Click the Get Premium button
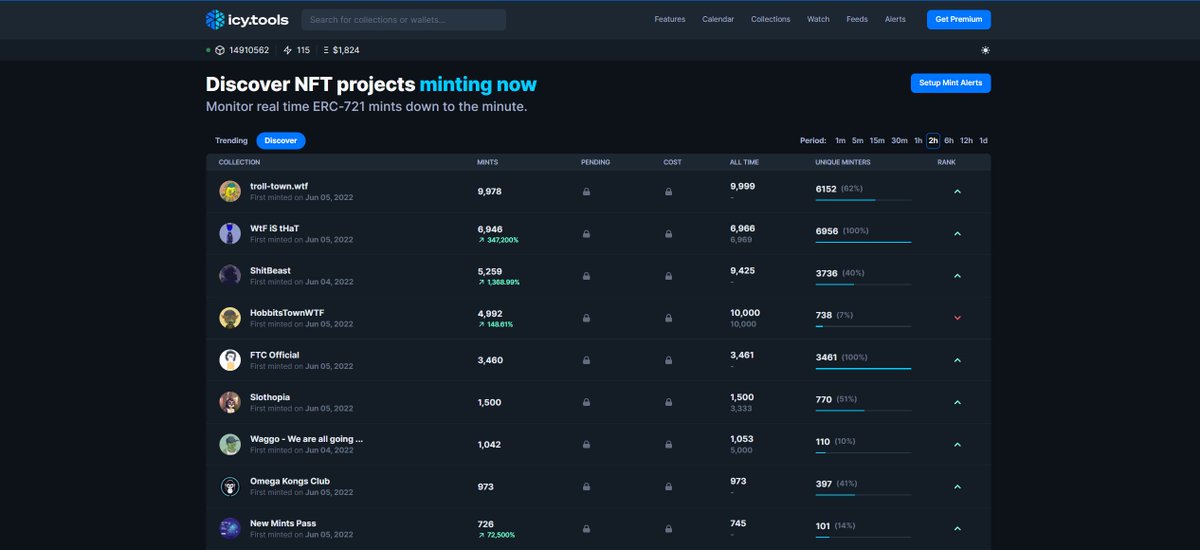 point(959,19)
